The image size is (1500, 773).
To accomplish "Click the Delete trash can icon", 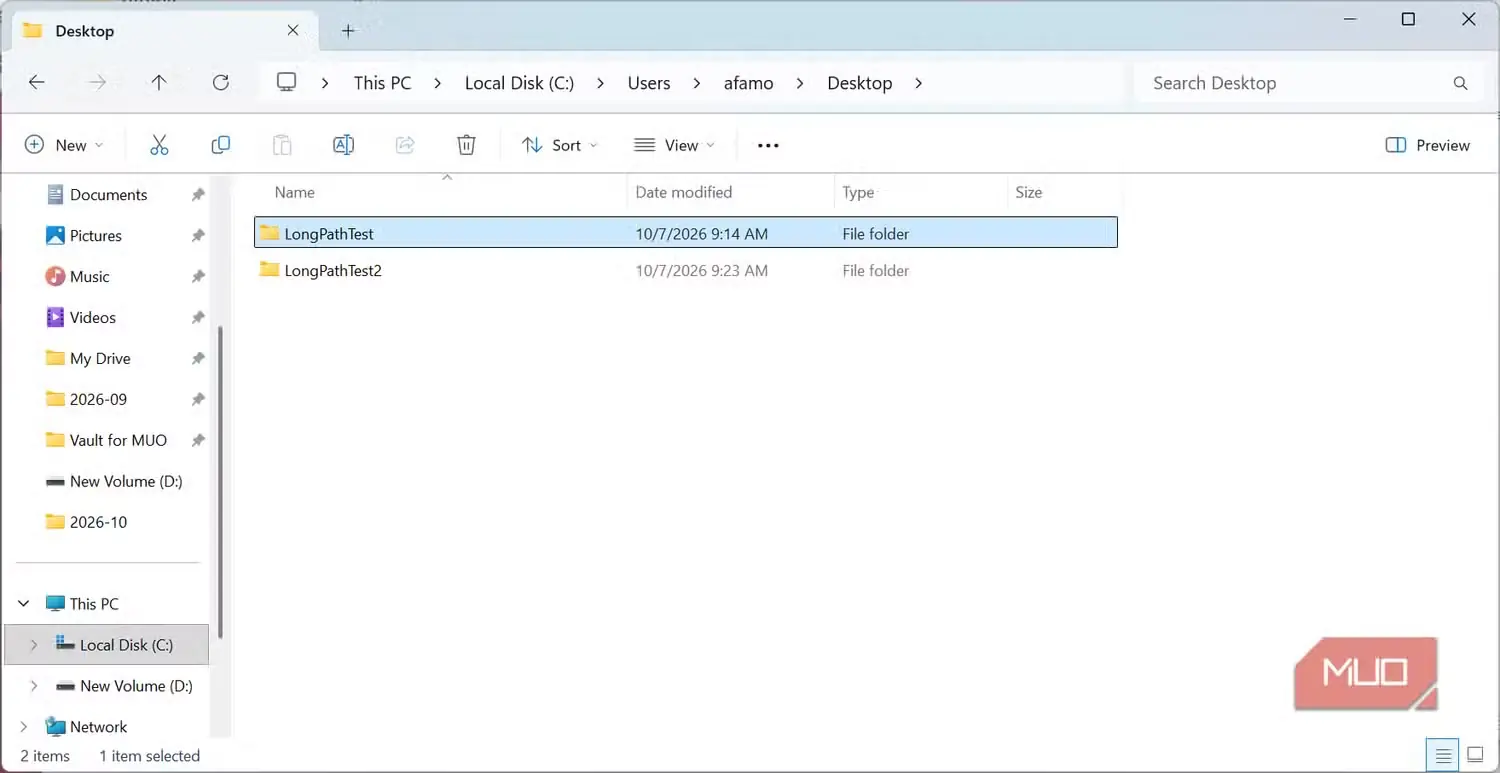I will click(466, 145).
